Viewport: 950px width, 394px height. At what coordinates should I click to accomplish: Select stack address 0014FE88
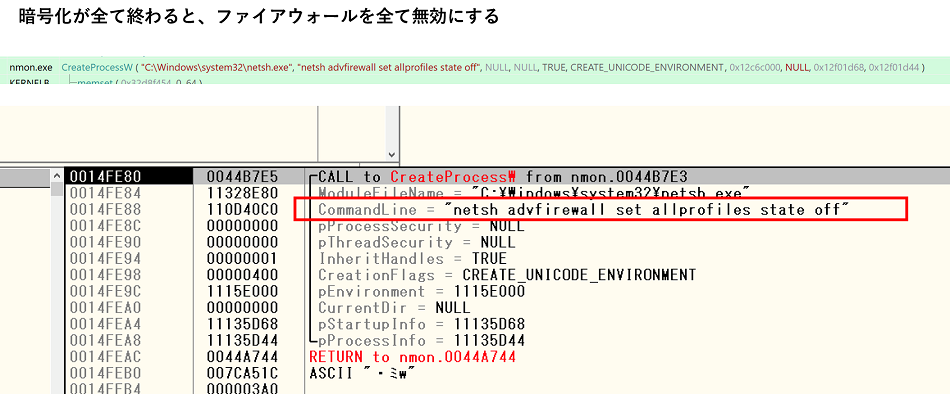coord(105,210)
